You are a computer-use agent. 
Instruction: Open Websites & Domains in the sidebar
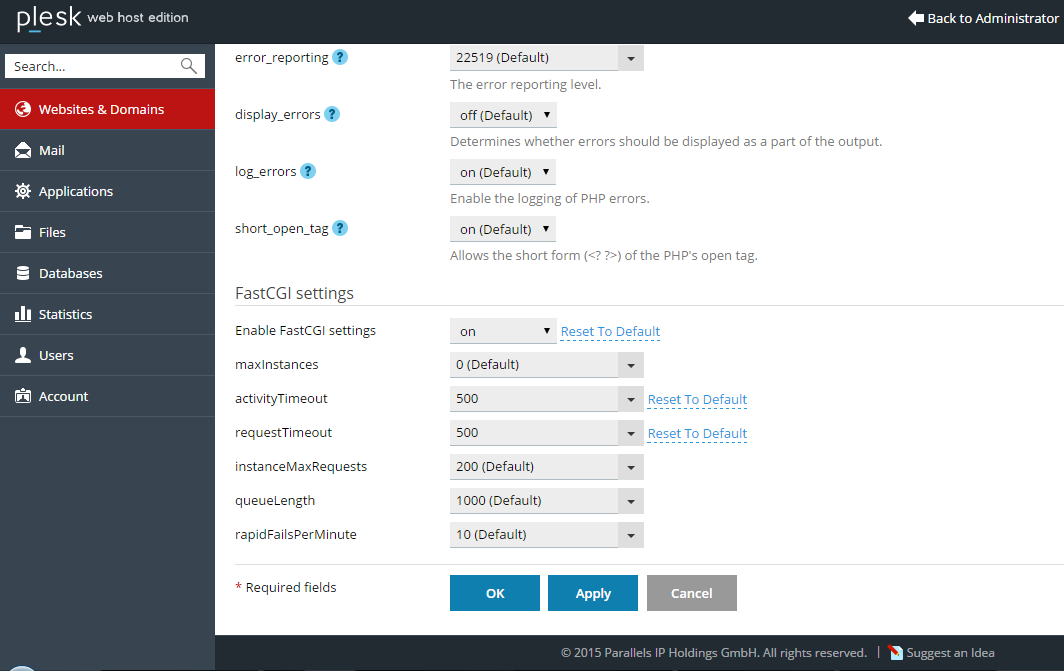(x=101, y=109)
